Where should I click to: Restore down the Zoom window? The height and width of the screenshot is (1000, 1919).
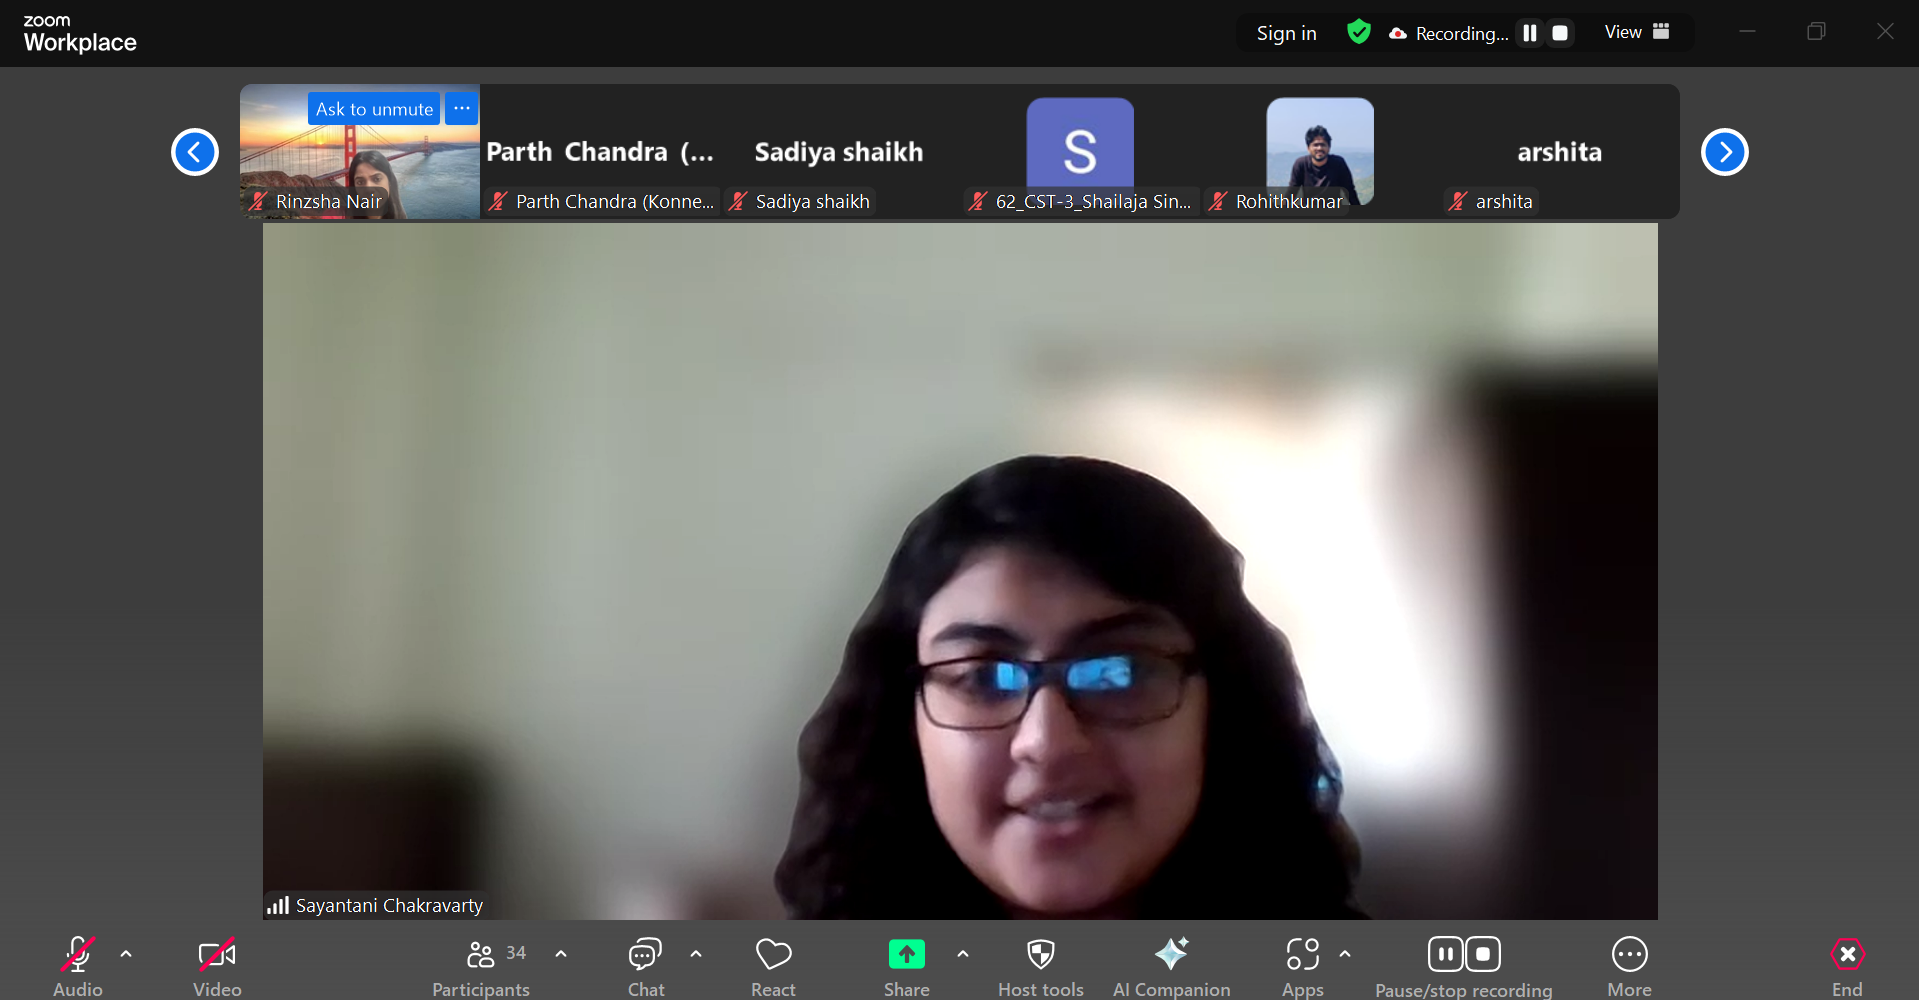tap(1816, 32)
